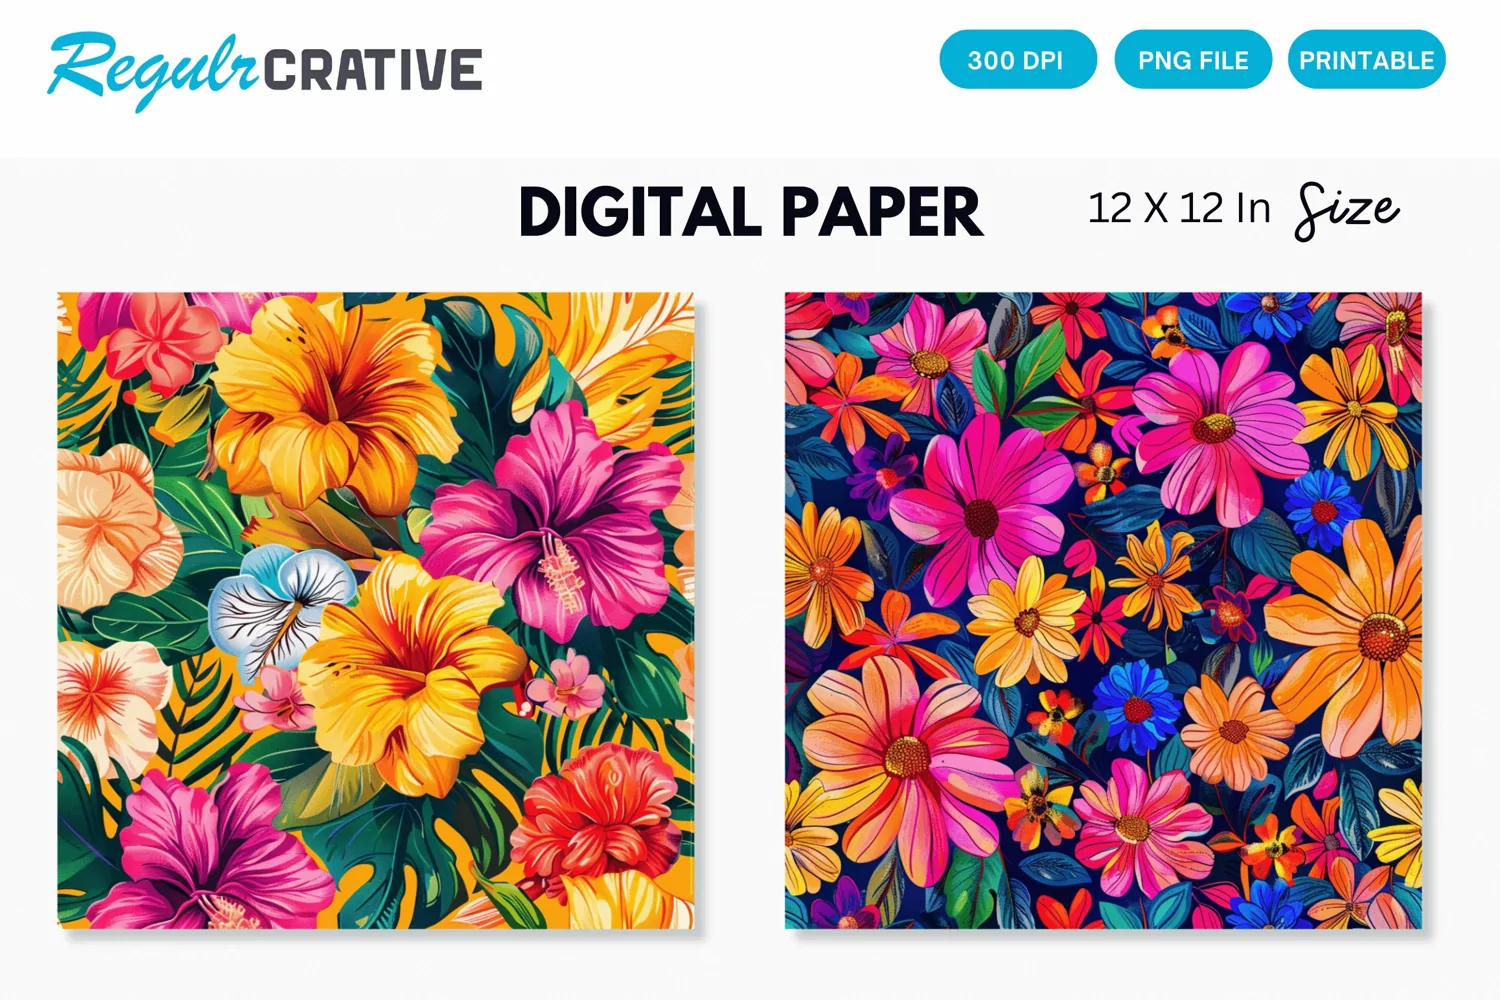The image size is (1500, 1000).
Task: Click the bold CRATIVE wordmark
Action: click(373, 70)
